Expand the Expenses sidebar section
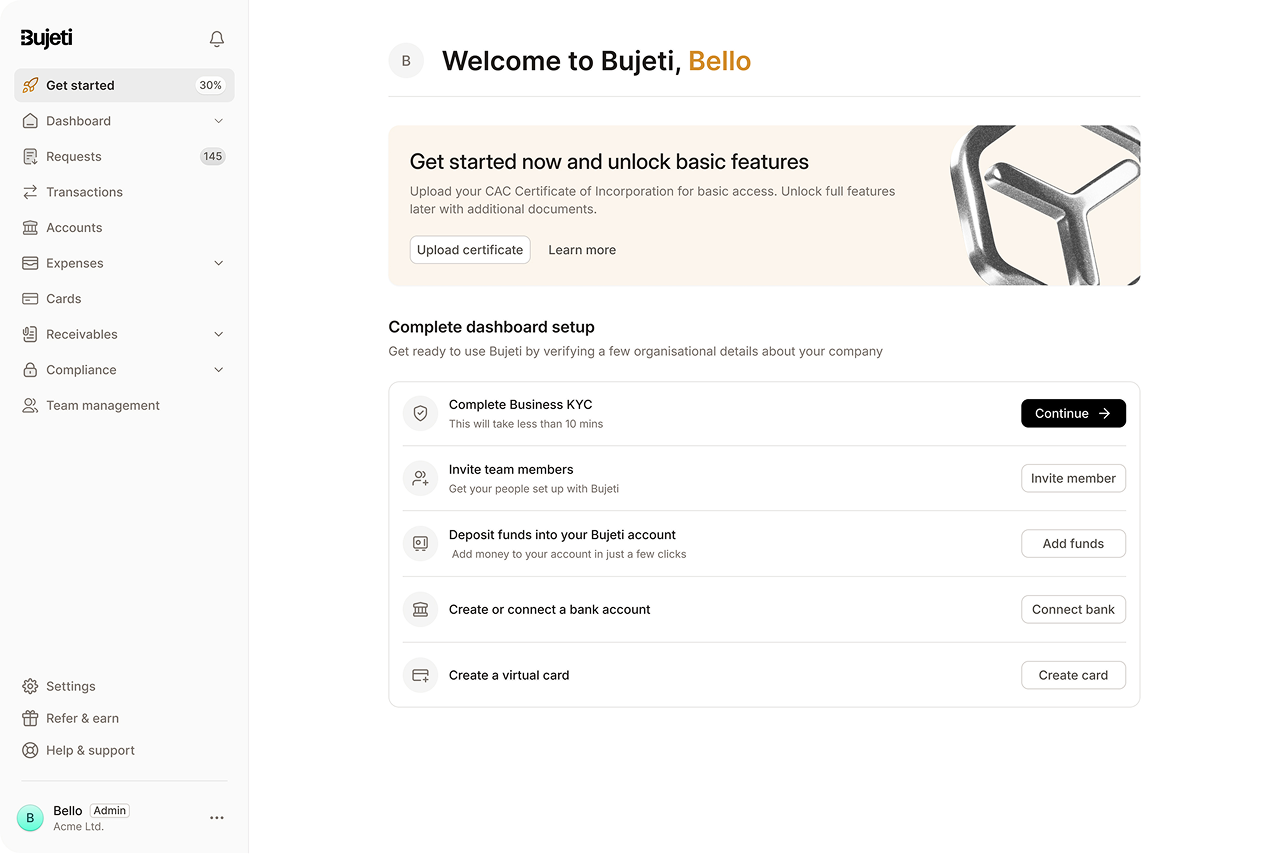Viewport: 1280px width, 854px height. (x=219, y=263)
